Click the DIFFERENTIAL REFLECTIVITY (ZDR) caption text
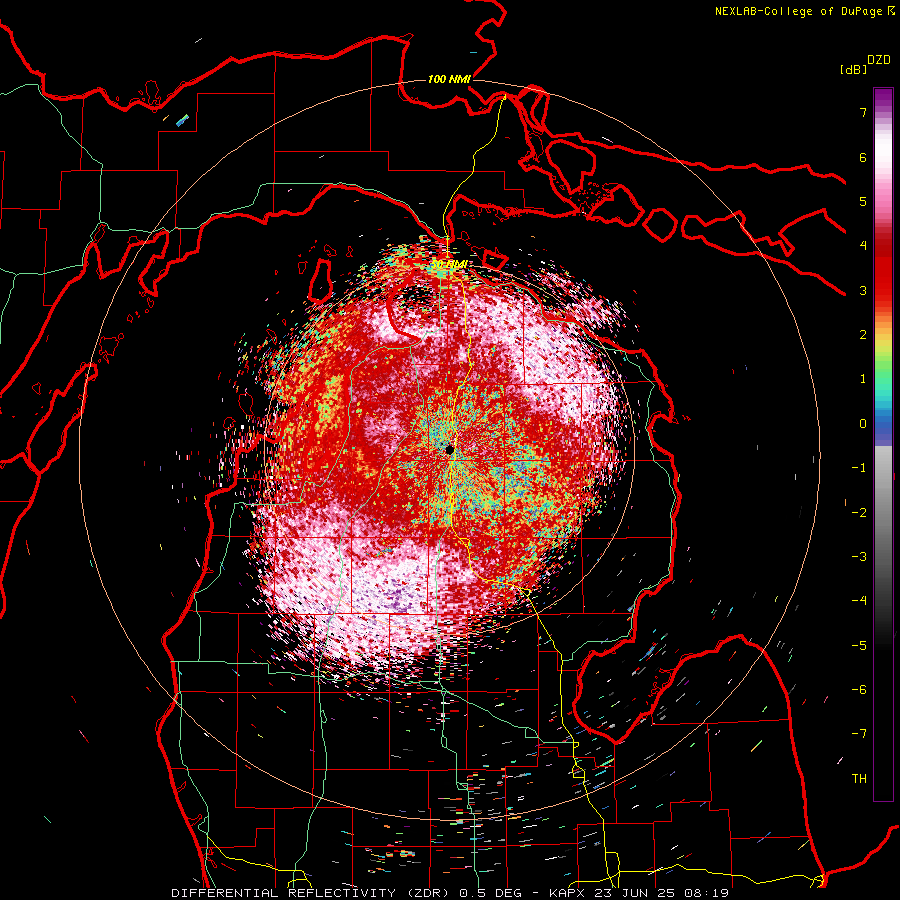The image size is (900, 900). (312, 893)
